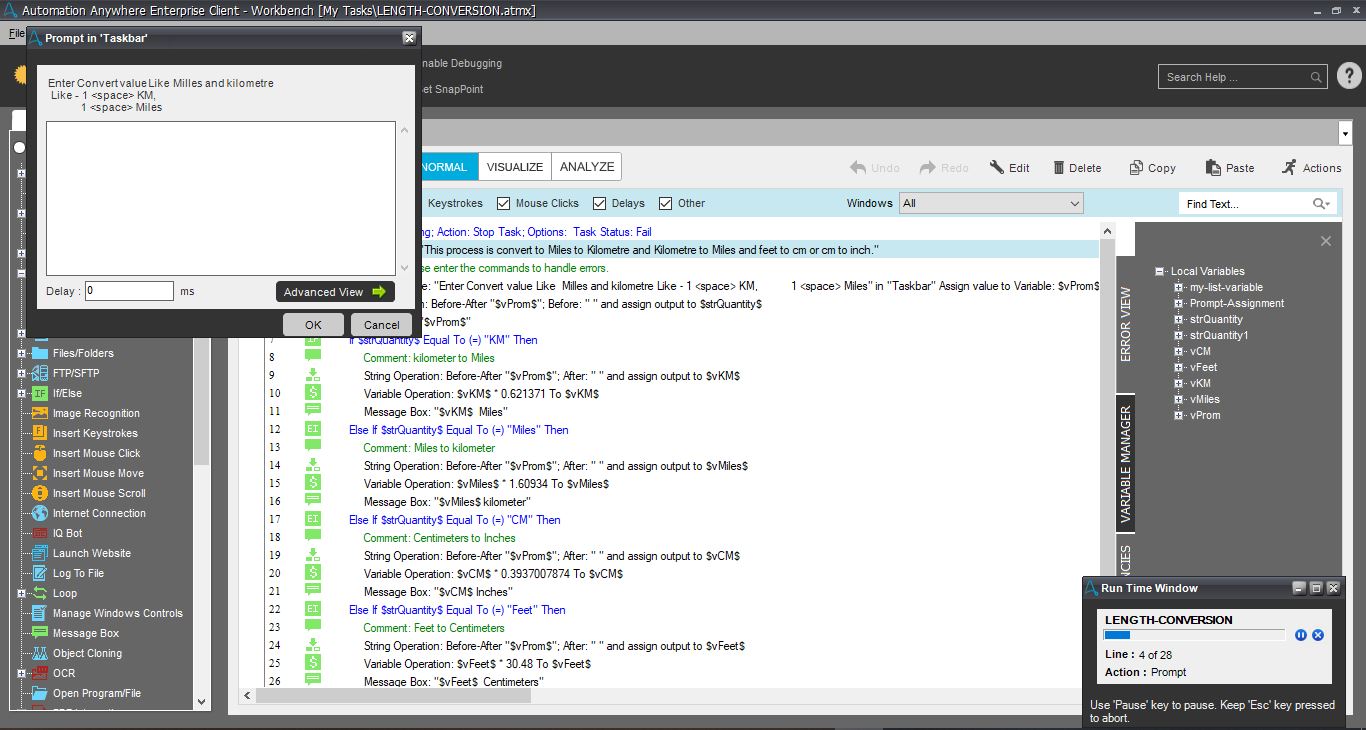
Task: Click the Edit wrench icon in toolbar
Action: pyautogui.click(x=997, y=168)
